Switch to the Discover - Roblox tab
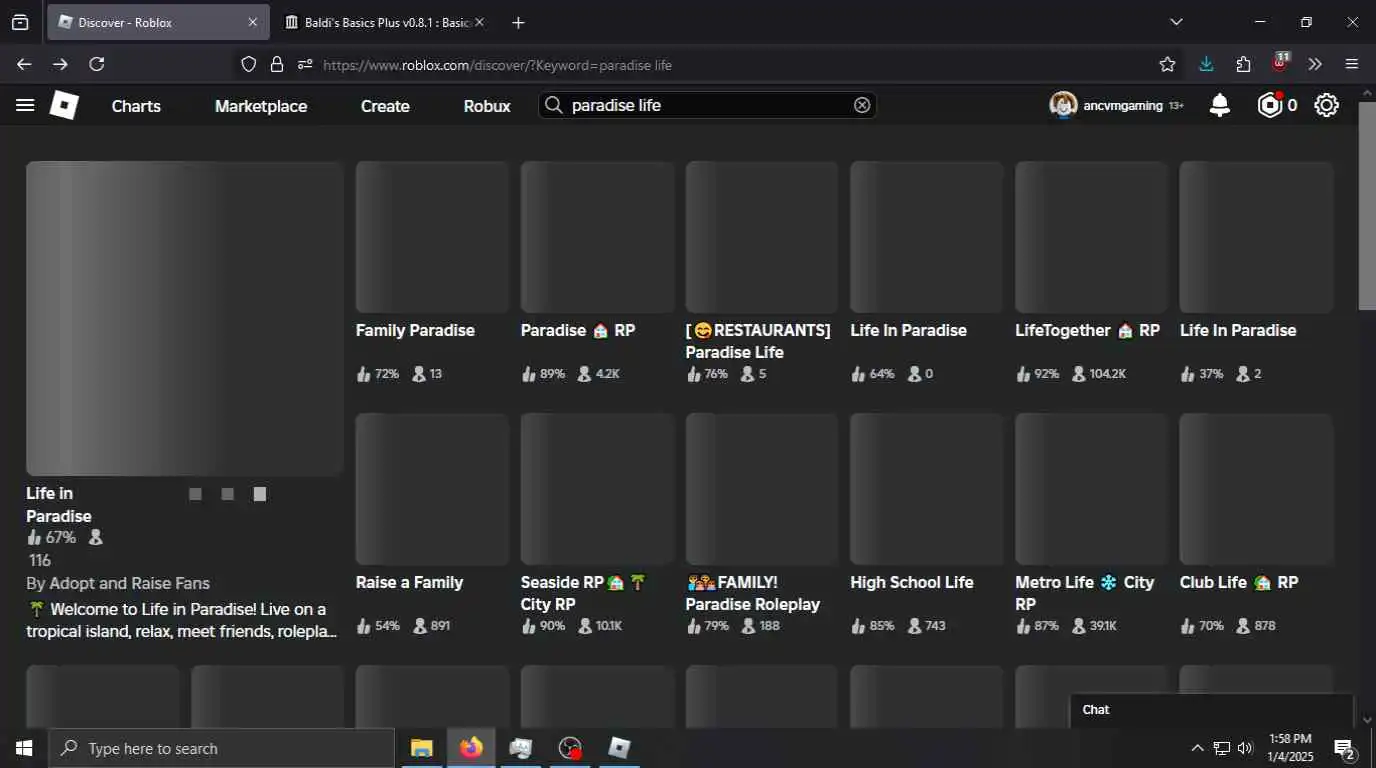This screenshot has height=768, width=1376. pos(158,22)
